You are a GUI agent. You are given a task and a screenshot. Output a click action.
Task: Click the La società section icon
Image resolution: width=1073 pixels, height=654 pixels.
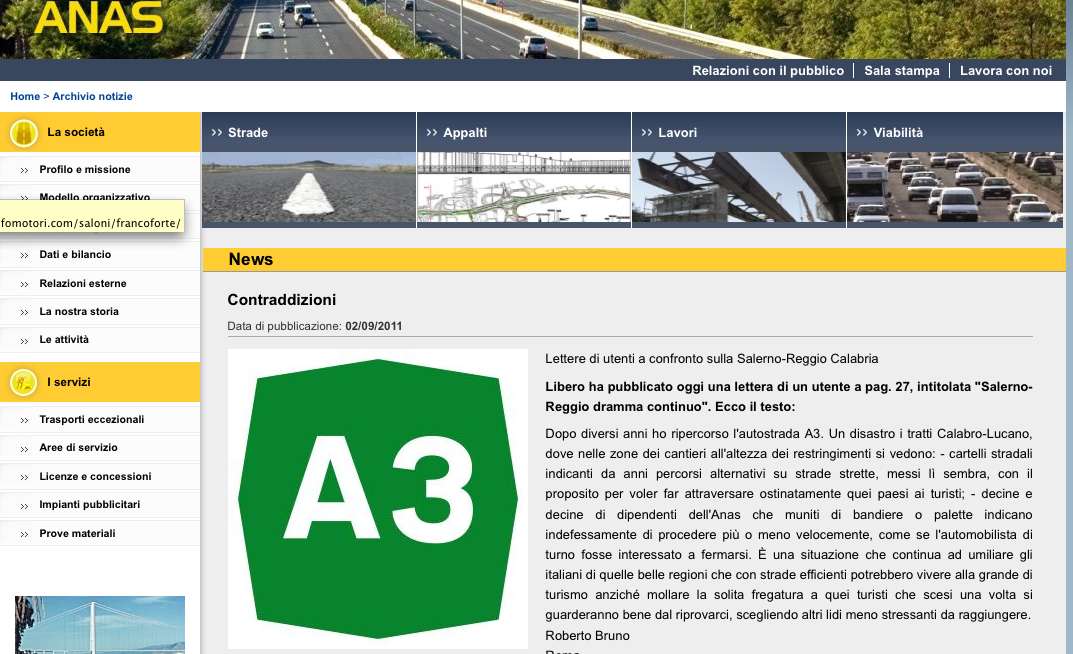click(x=23, y=133)
